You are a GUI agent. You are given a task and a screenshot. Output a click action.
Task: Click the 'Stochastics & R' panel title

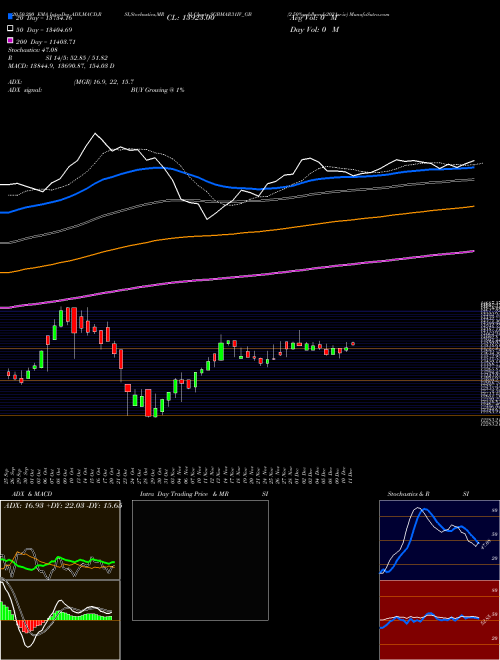tap(409, 494)
